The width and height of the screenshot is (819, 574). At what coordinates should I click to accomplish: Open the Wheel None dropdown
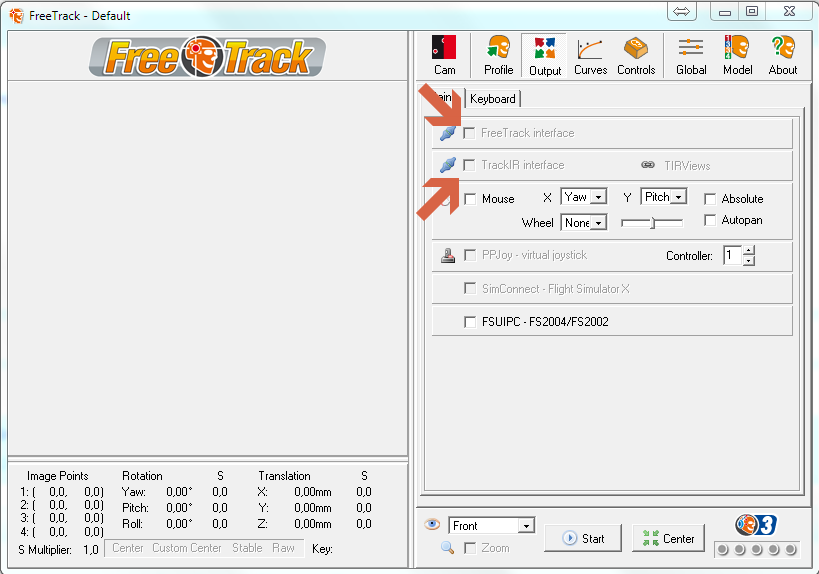[x=583, y=222]
